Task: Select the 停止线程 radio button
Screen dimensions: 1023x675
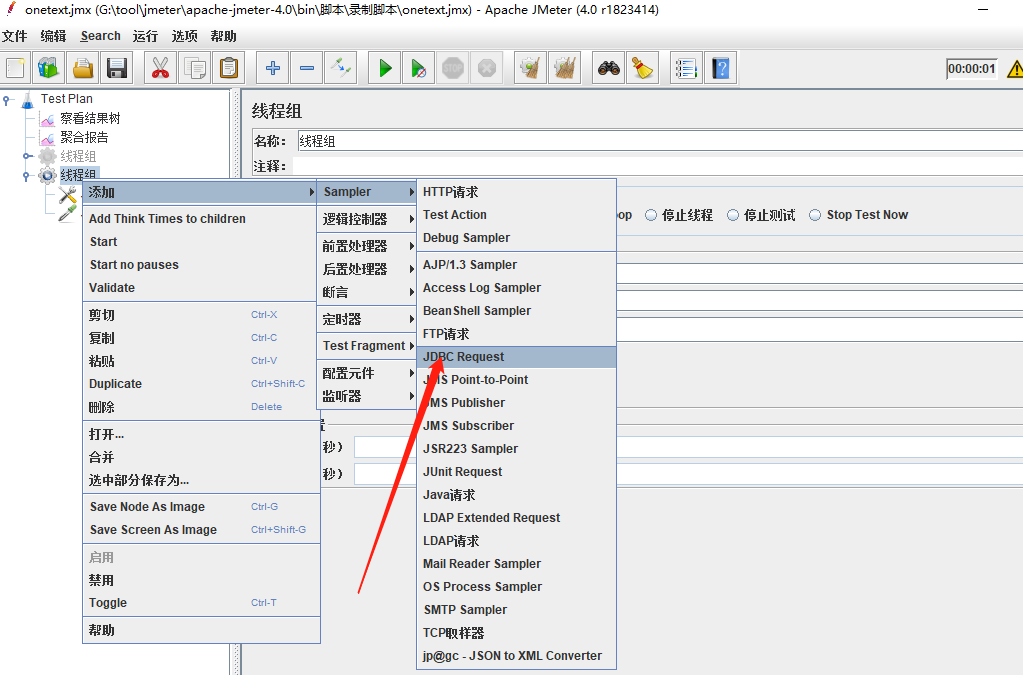Action: pyautogui.click(x=650, y=215)
